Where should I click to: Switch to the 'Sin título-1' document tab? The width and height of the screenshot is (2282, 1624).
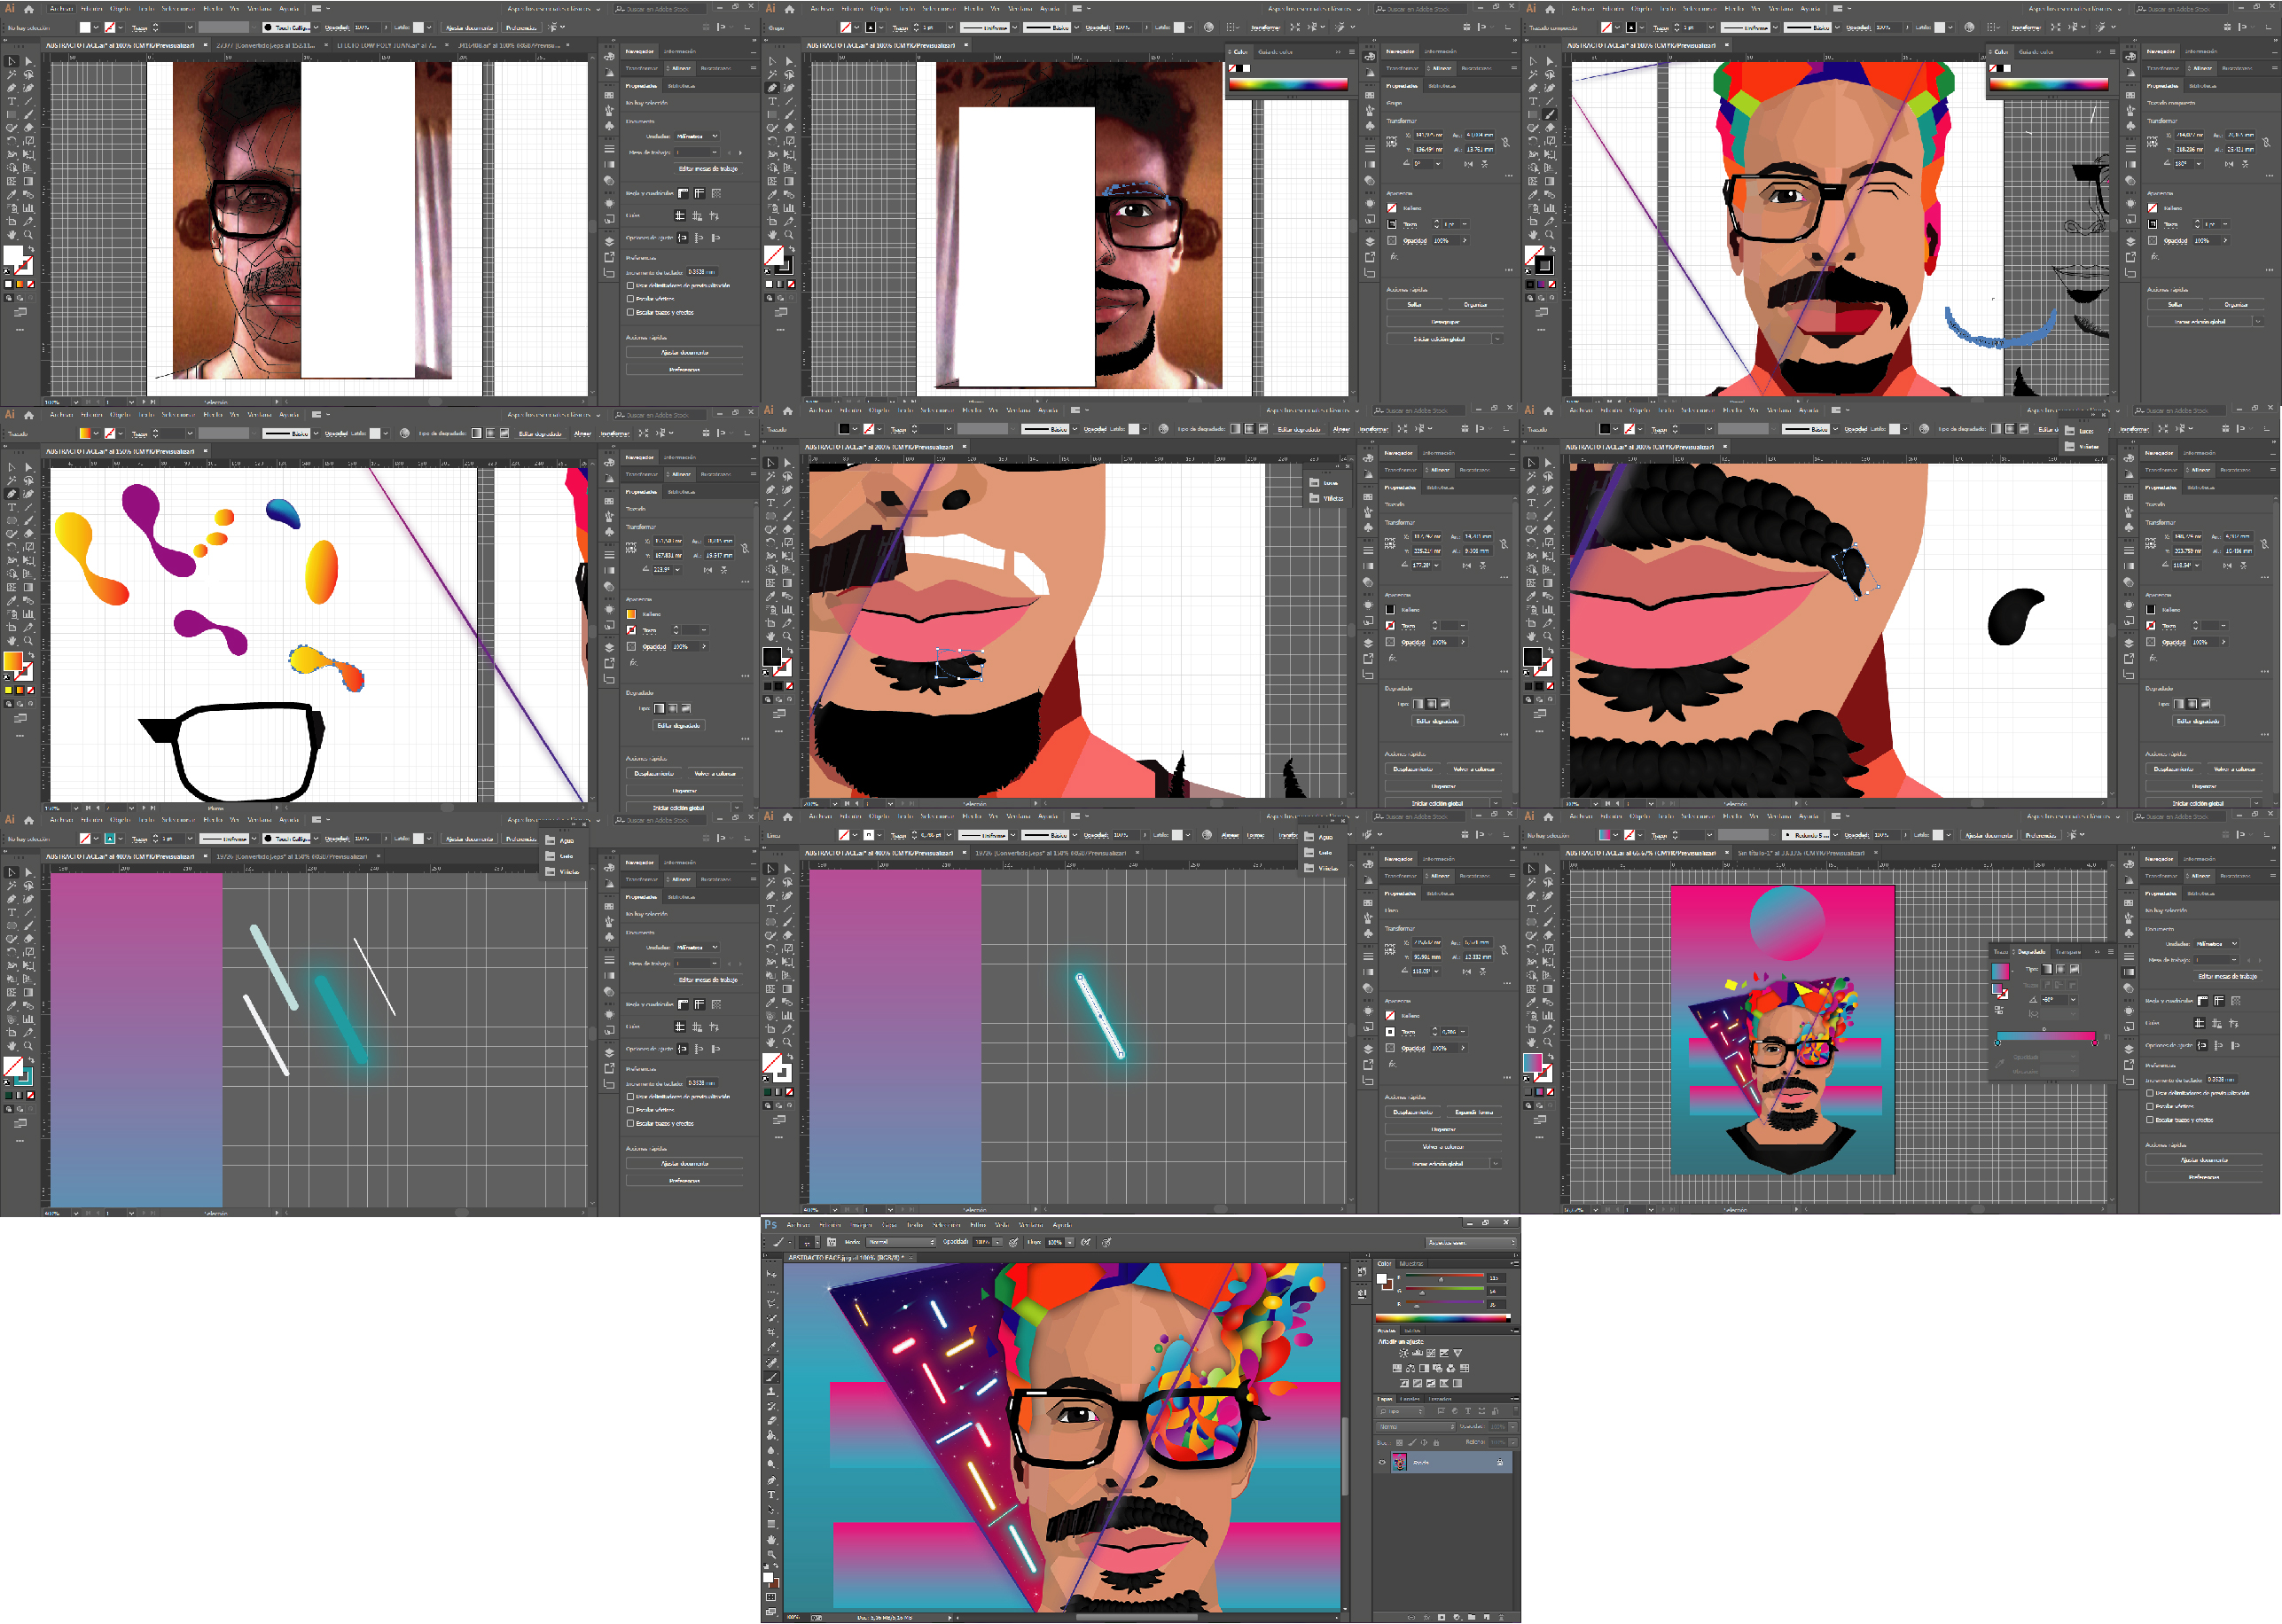pyautogui.click(x=1801, y=853)
